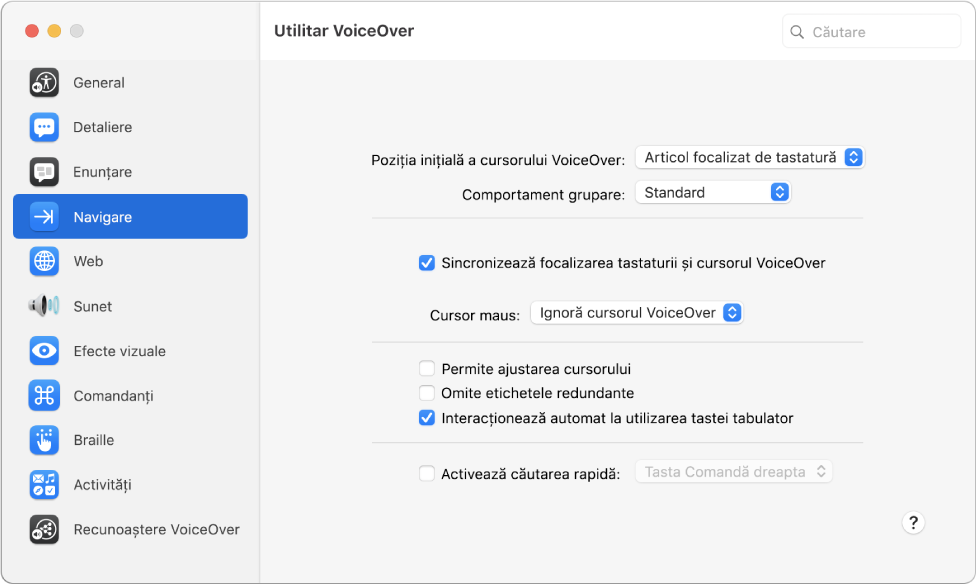976x585 pixels.
Task: Click the General accessibility icon in sidebar
Action: [x=44, y=83]
